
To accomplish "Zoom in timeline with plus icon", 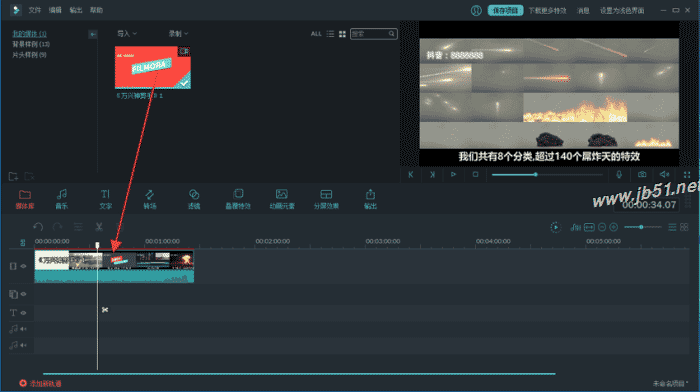I will [x=614, y=227].
